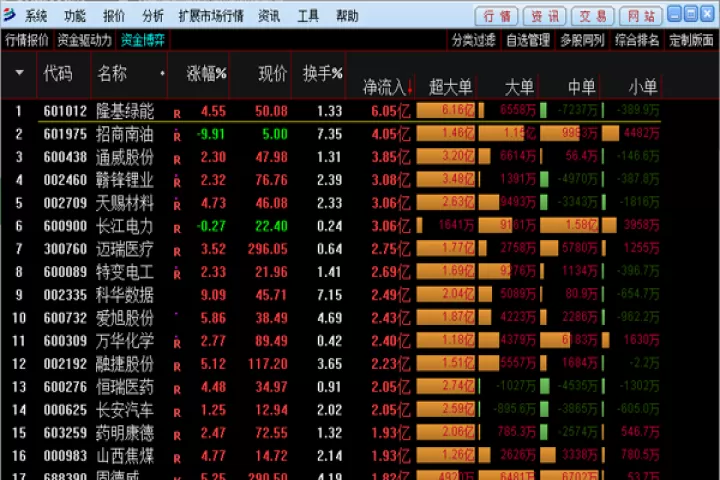Viewport: 720px width, 480px height.
Task: Switch to the 资金驱动力 tab
Action: tap(84, 40)
